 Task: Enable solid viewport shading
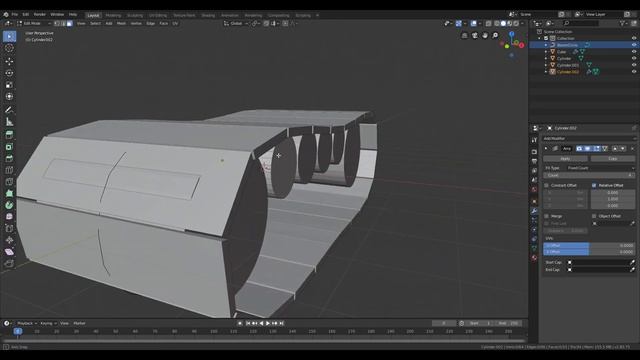tap(503, 24)
